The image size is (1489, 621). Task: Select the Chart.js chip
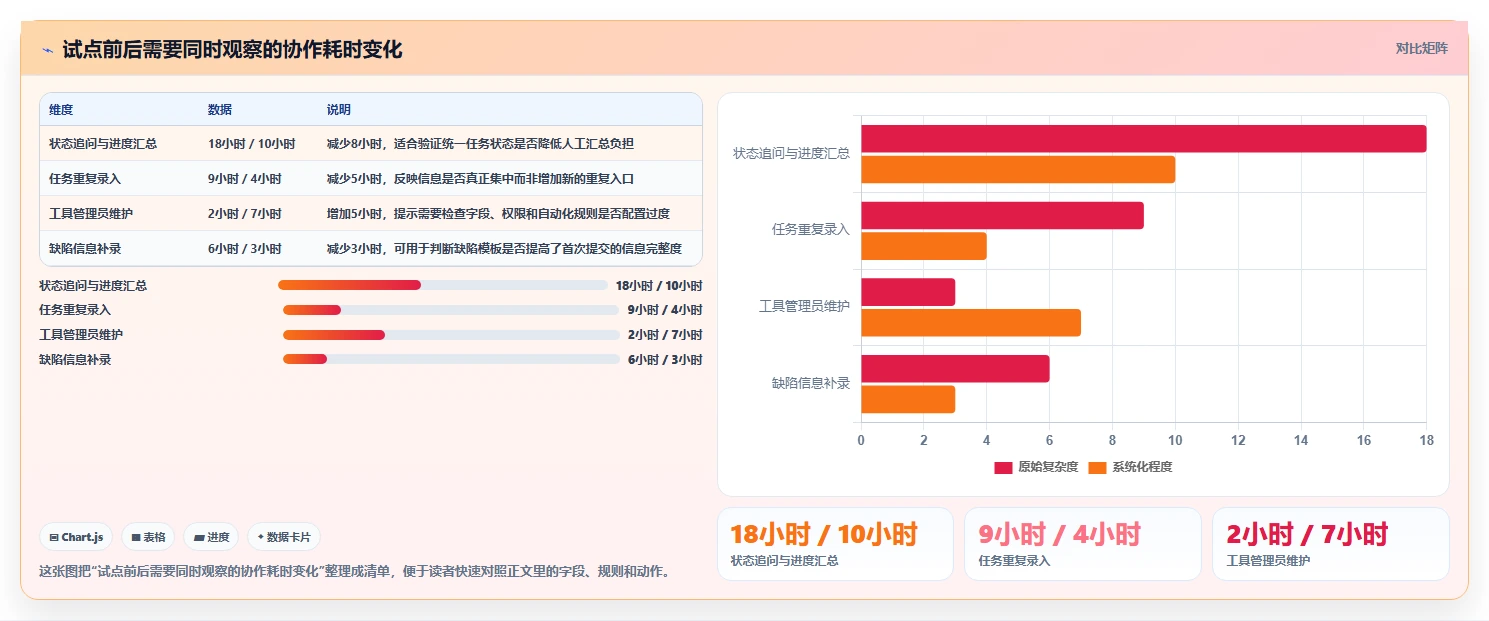pyautogui.click(x=77, y=537)
